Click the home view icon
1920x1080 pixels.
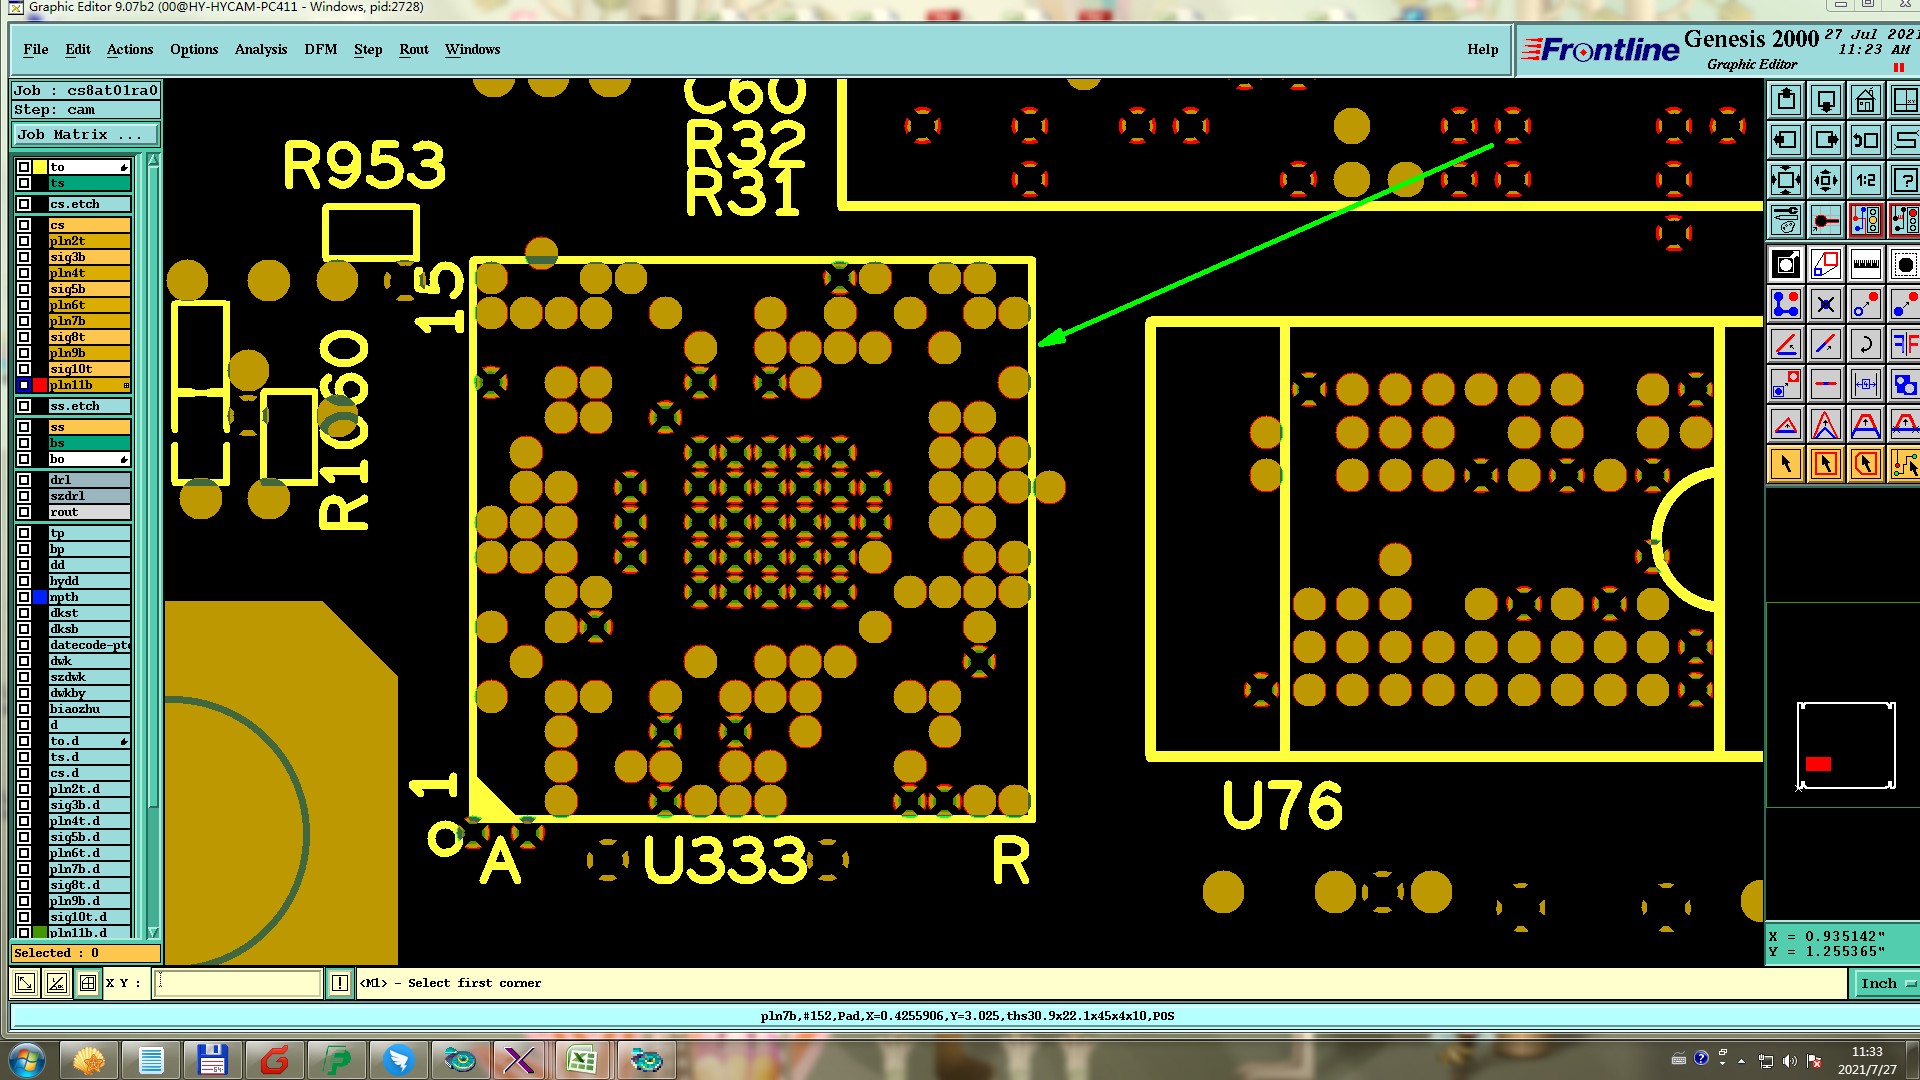point(1865,101)
